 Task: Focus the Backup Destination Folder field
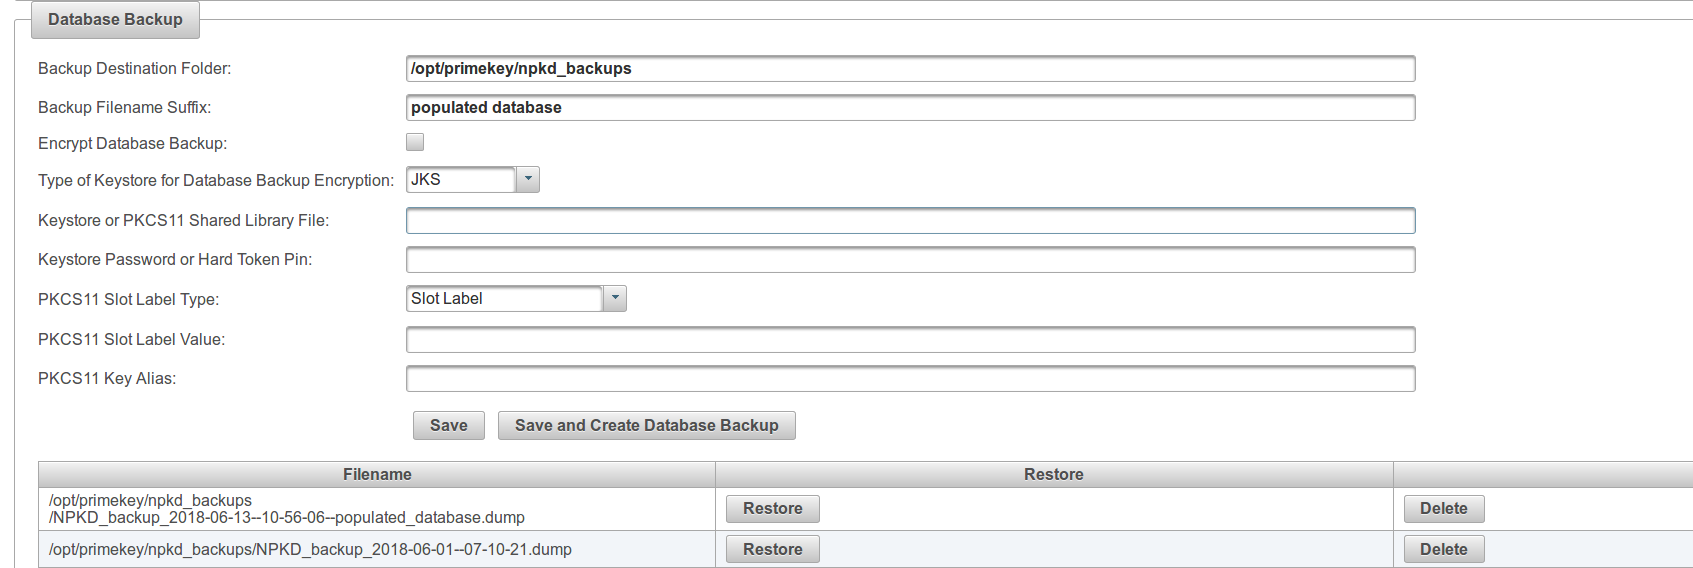(x=910, y=69)
